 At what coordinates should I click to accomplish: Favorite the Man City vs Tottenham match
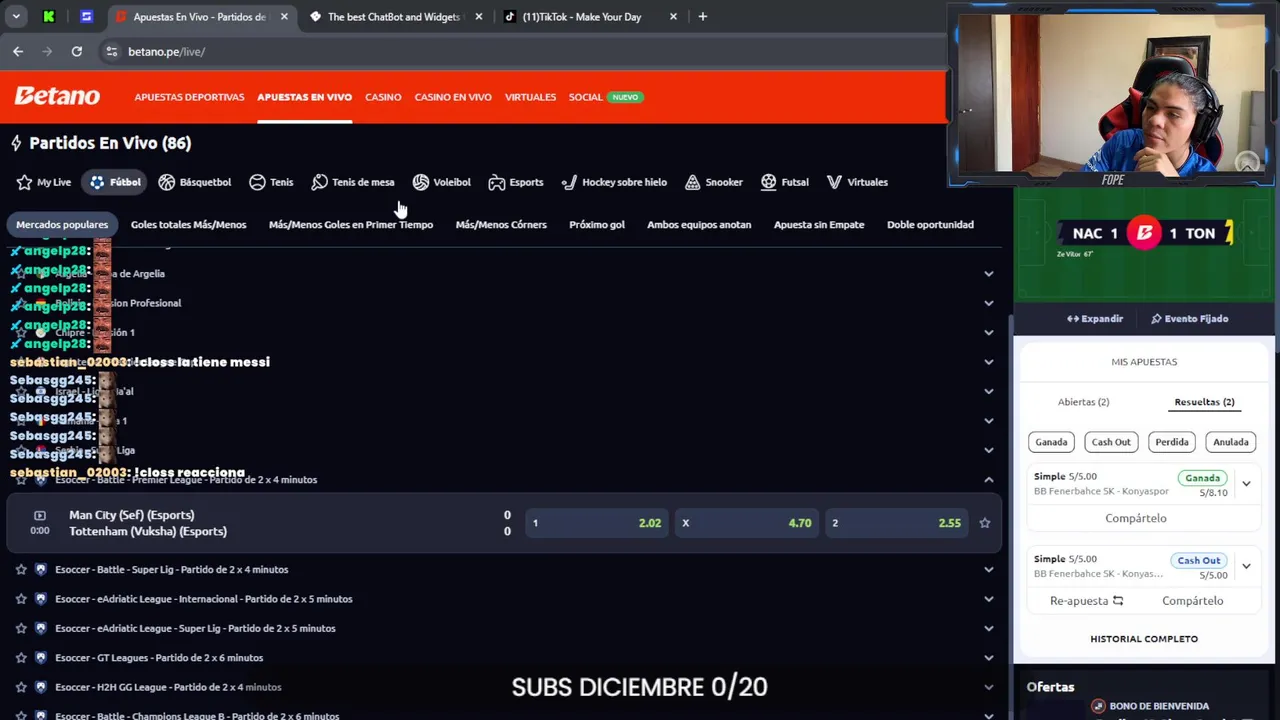coord(985,523)
